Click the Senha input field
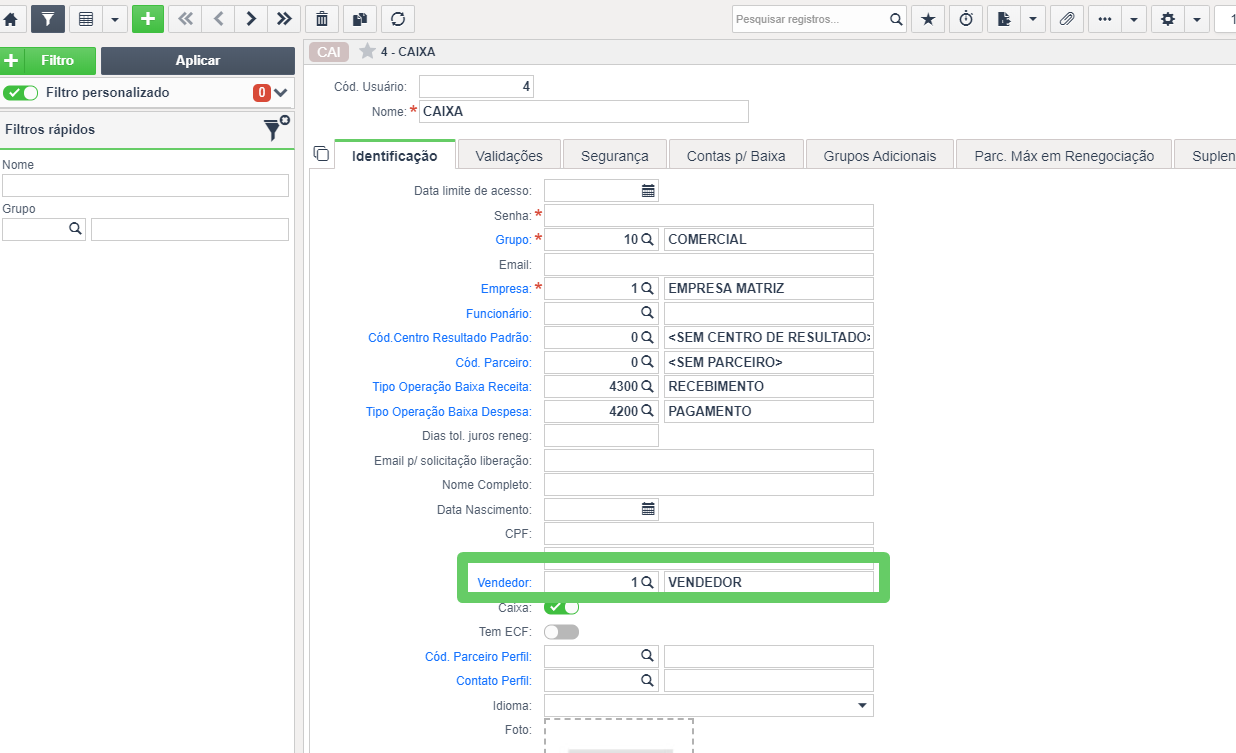This screenshot has height=753, width=1236. click(x=709, y=215)
